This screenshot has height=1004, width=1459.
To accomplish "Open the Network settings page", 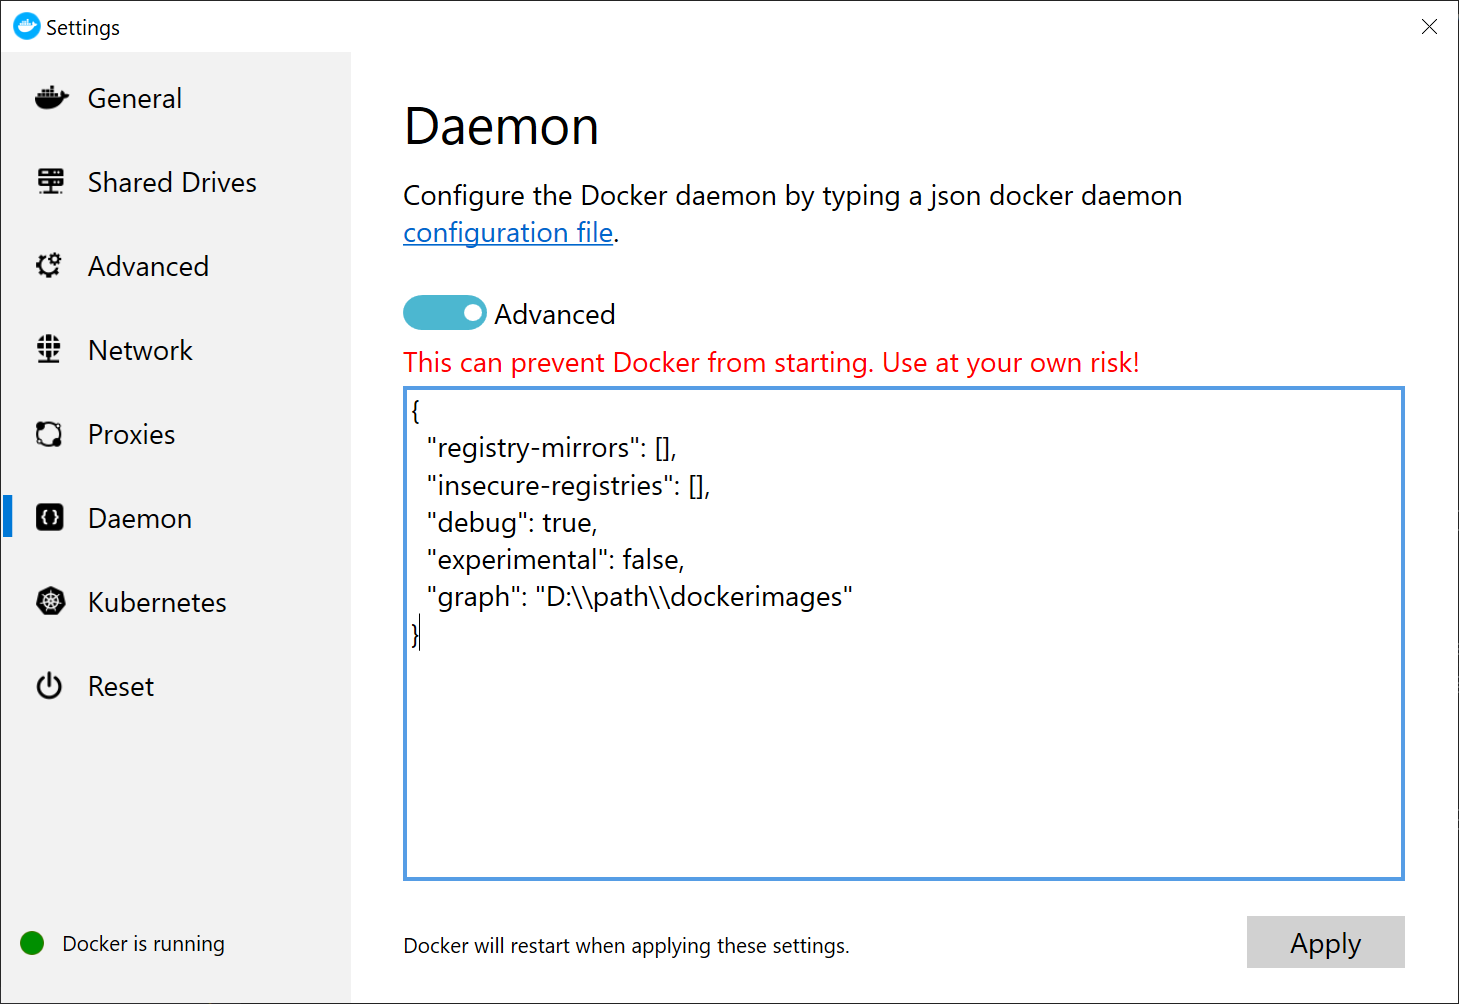I will pyautogui.click(x=140, y=349).
